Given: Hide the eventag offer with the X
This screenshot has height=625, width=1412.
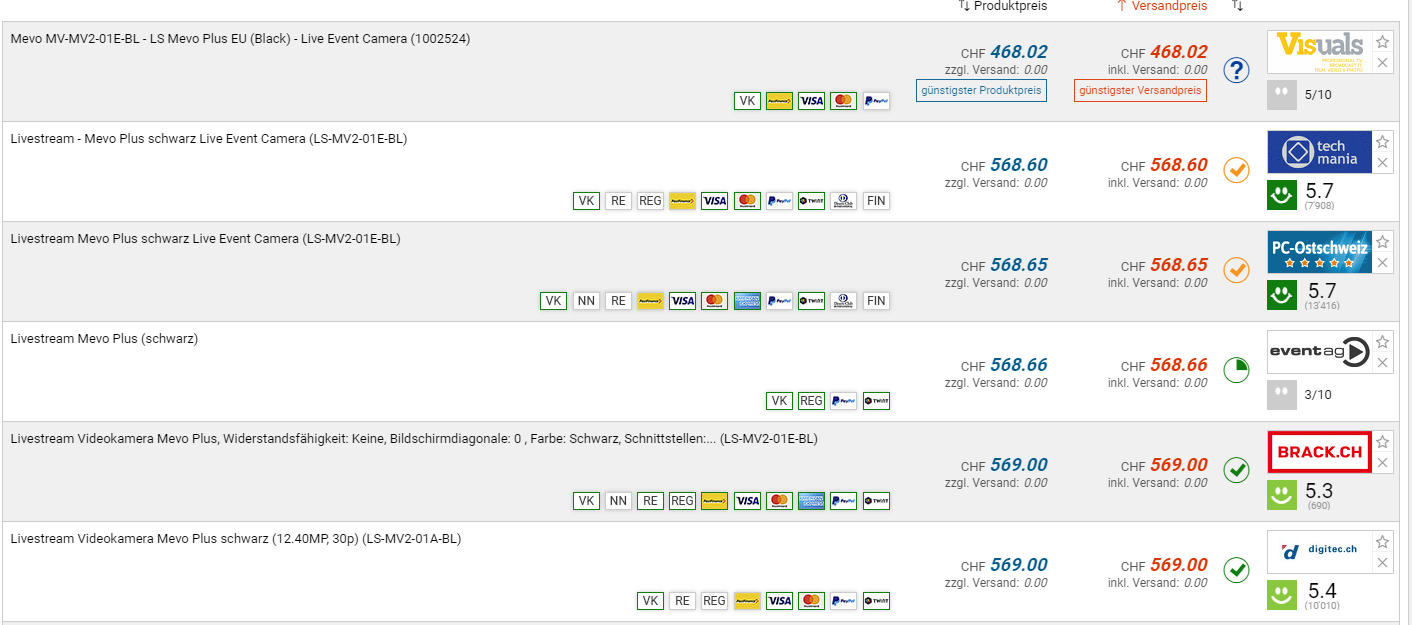Looking at the screenshot, I should pos(1382,363).
